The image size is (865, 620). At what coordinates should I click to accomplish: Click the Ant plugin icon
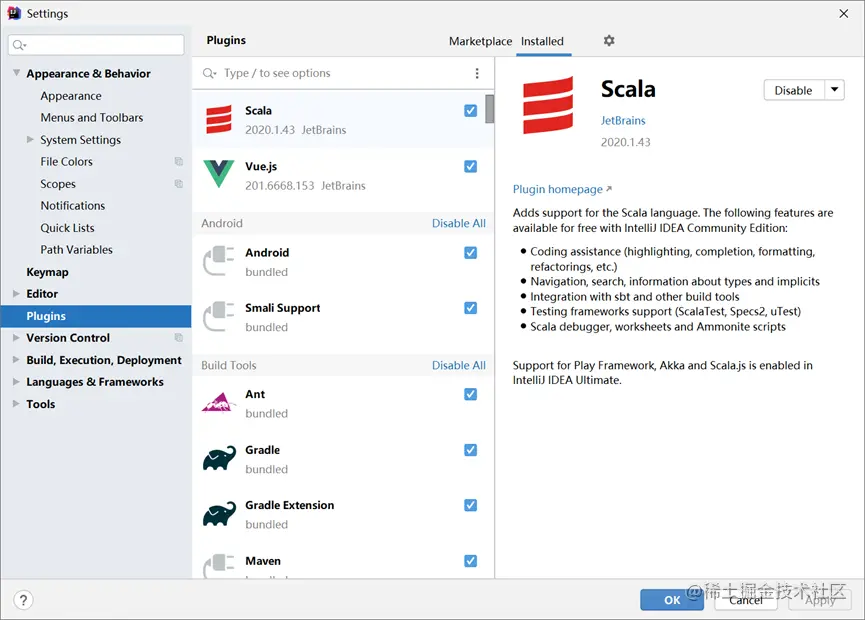[218, 403]
